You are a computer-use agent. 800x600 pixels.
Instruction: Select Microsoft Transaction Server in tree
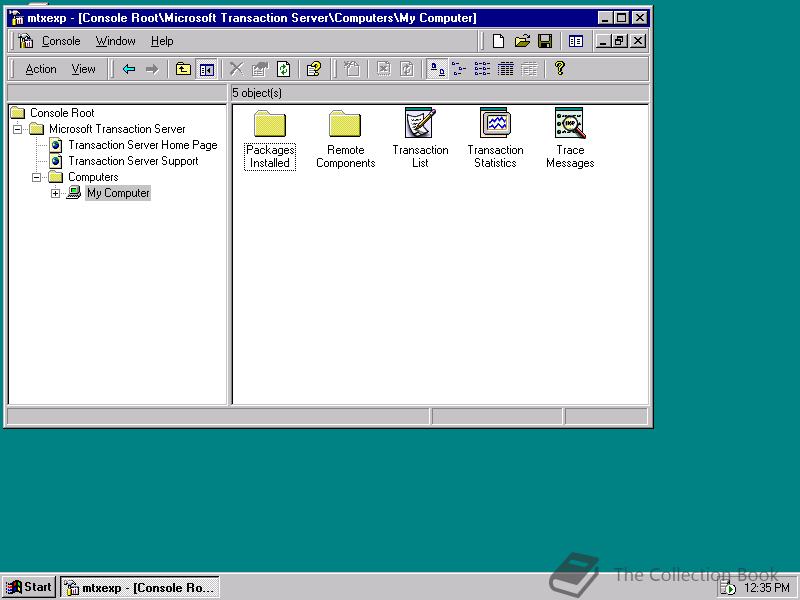pos(117,129)
